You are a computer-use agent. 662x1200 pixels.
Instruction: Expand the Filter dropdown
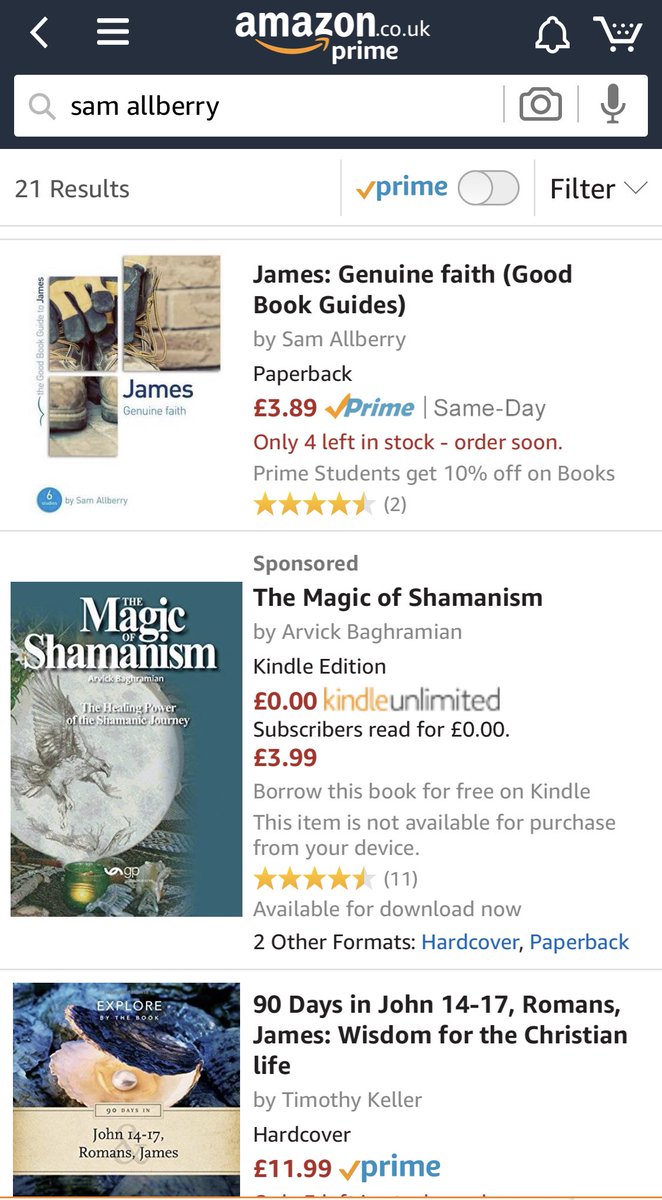(598, 188)
